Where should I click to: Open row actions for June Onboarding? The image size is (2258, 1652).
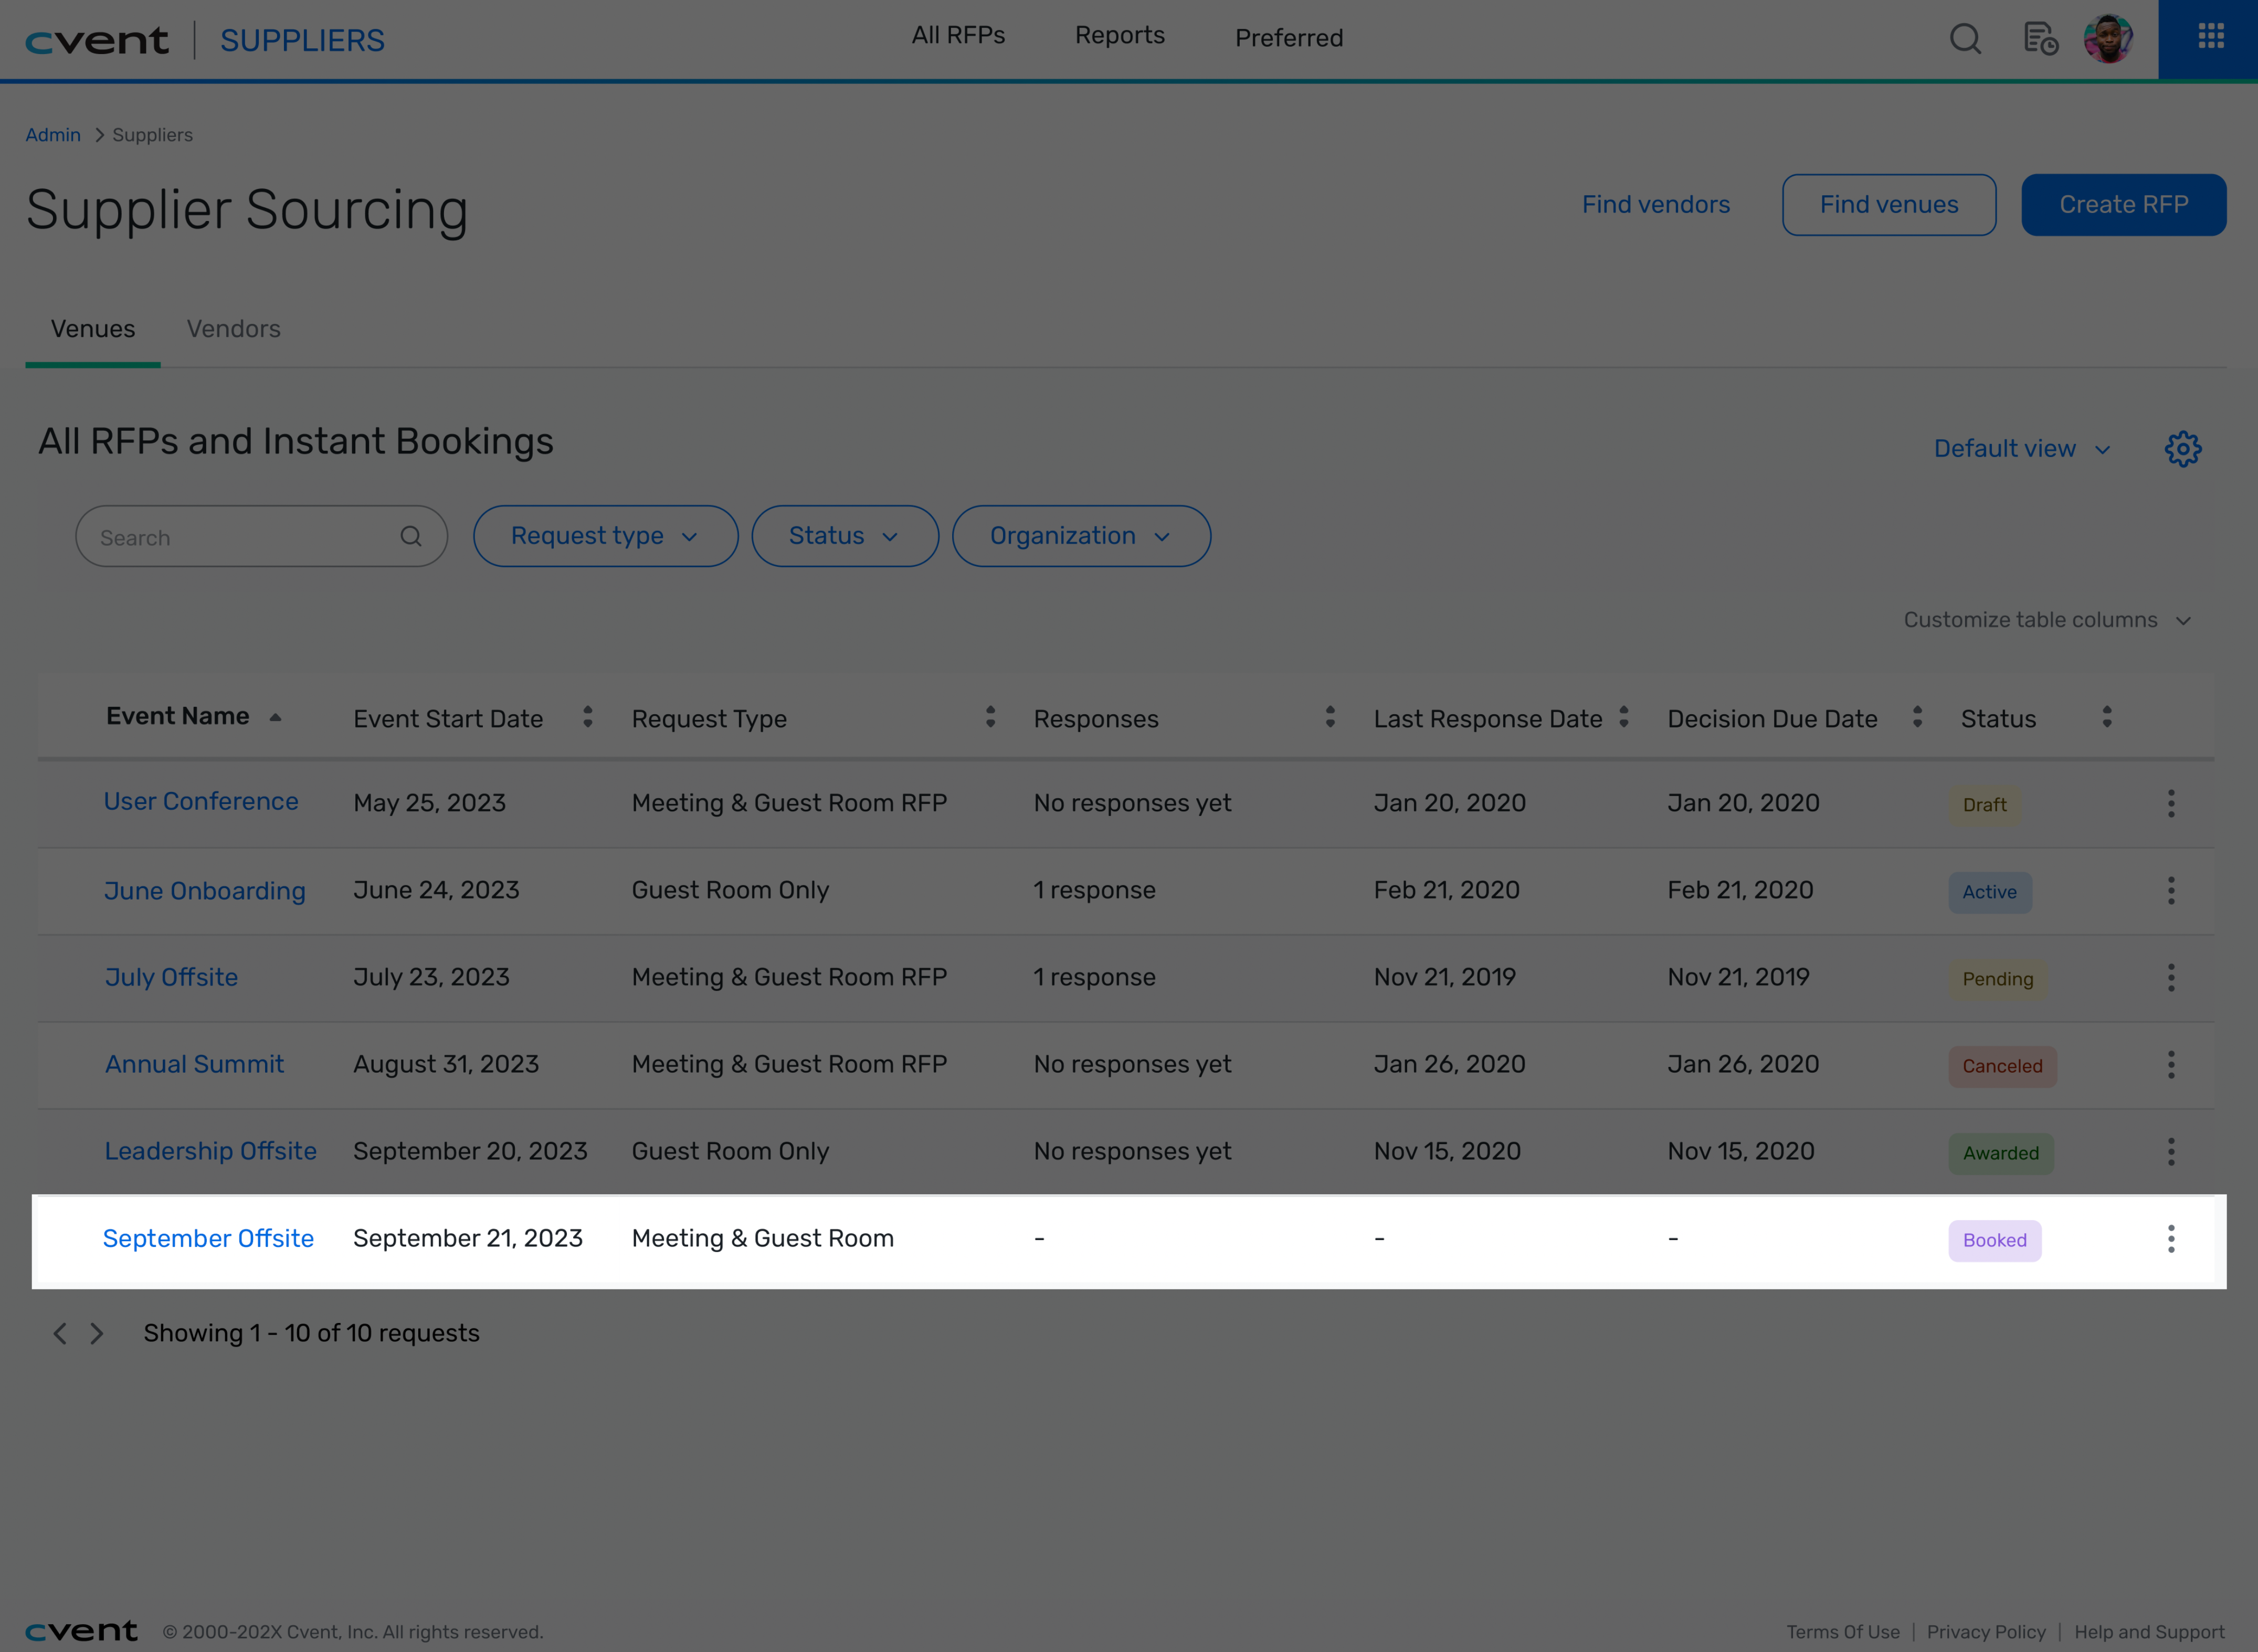pos(2171,890)
